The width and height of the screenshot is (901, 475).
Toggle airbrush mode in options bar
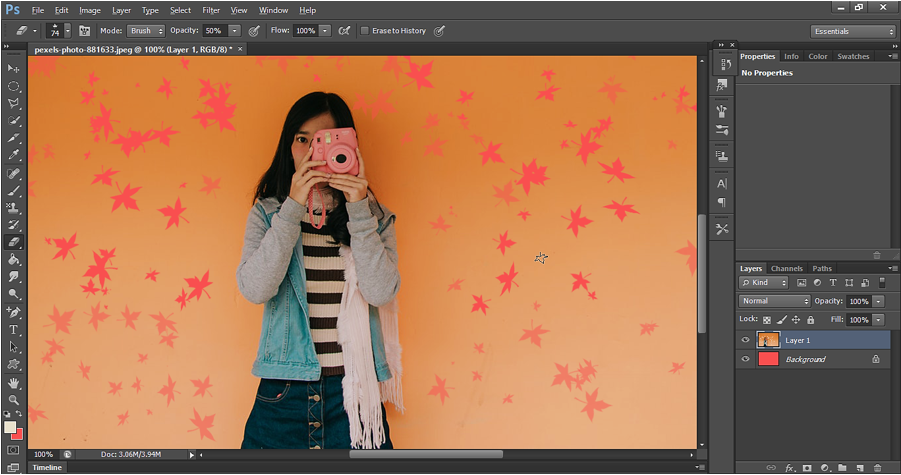click(x=344, y=31)
